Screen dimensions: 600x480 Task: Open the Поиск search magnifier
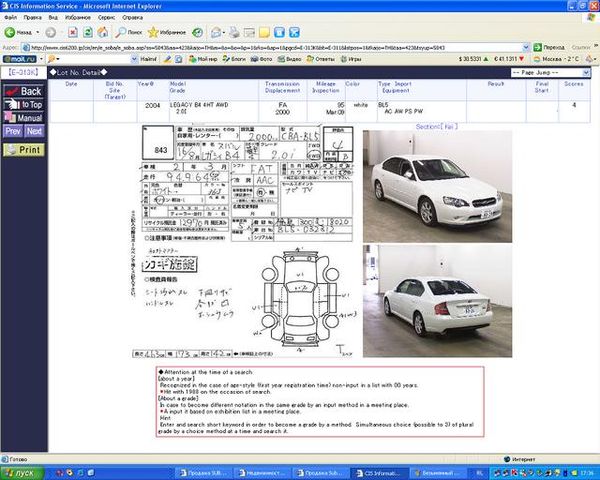tap(129, 33)
